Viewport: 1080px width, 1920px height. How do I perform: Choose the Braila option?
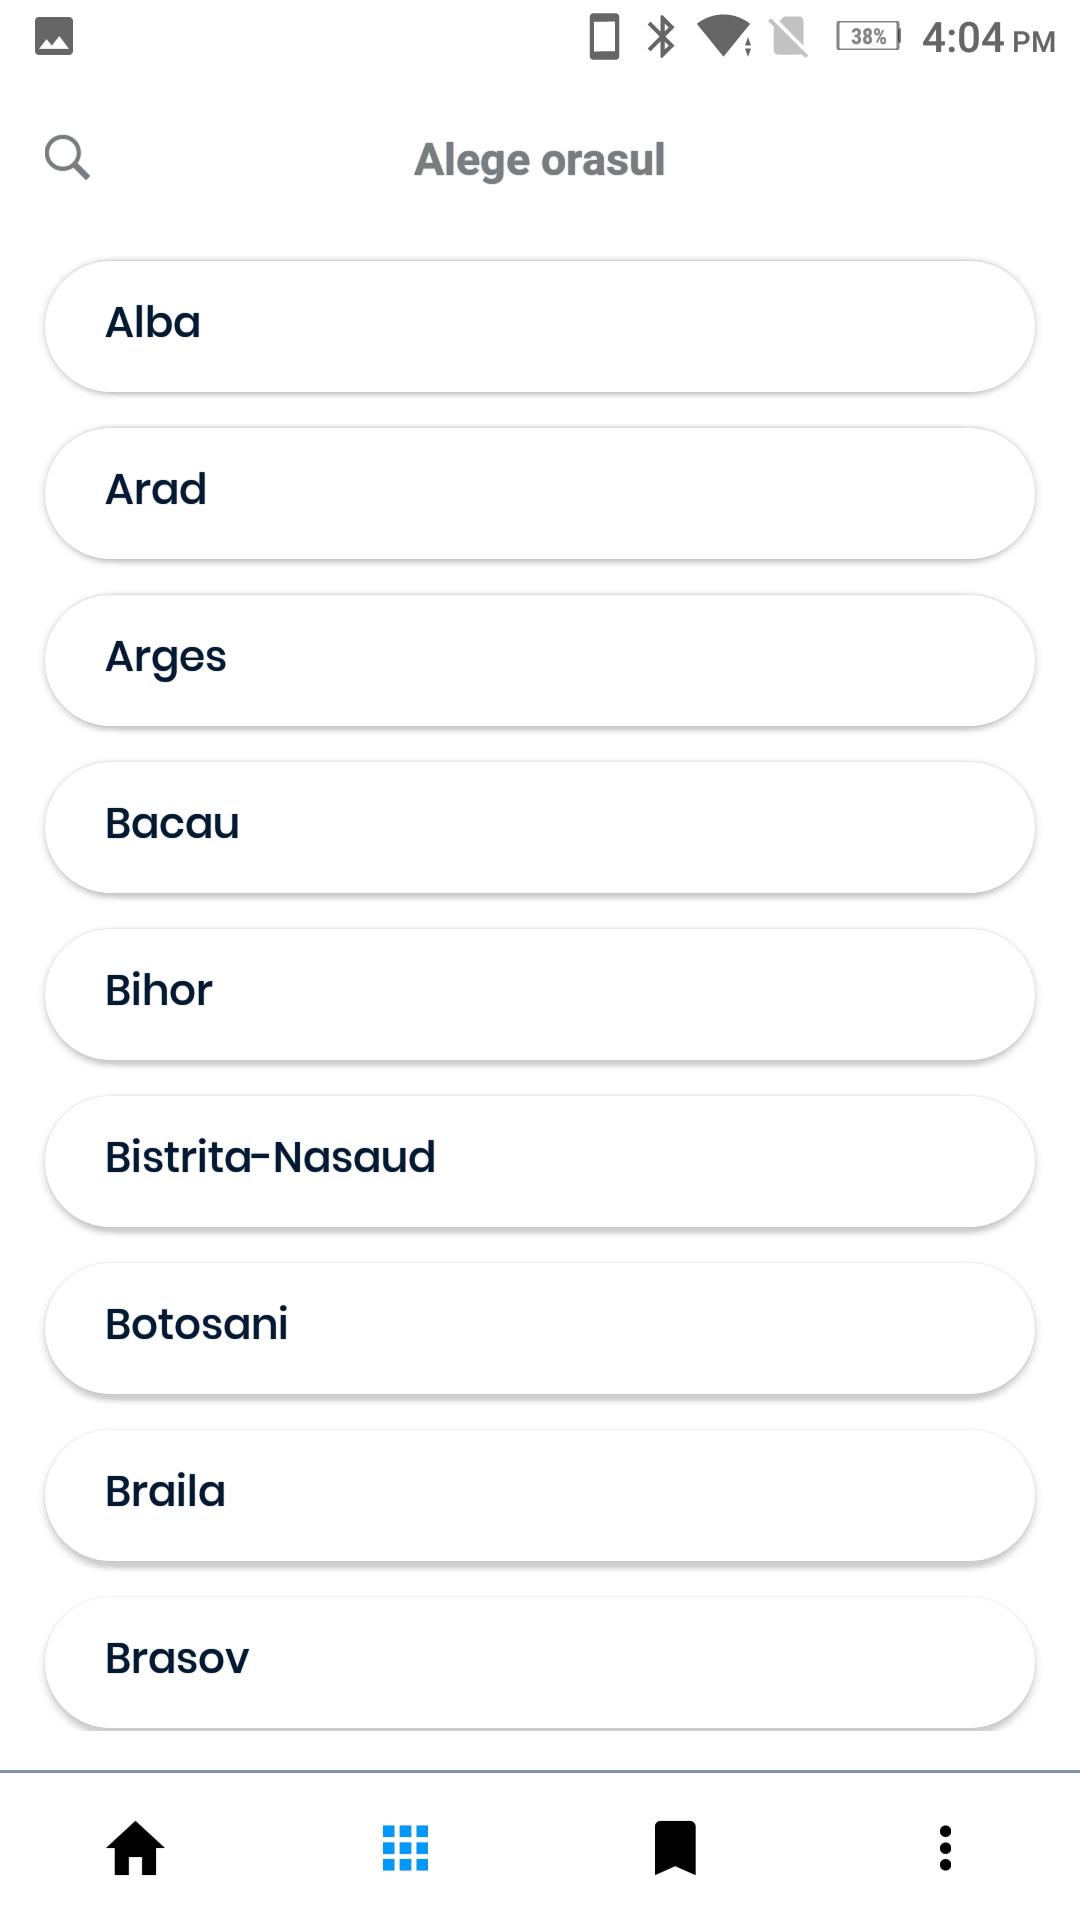(540, 1495)
